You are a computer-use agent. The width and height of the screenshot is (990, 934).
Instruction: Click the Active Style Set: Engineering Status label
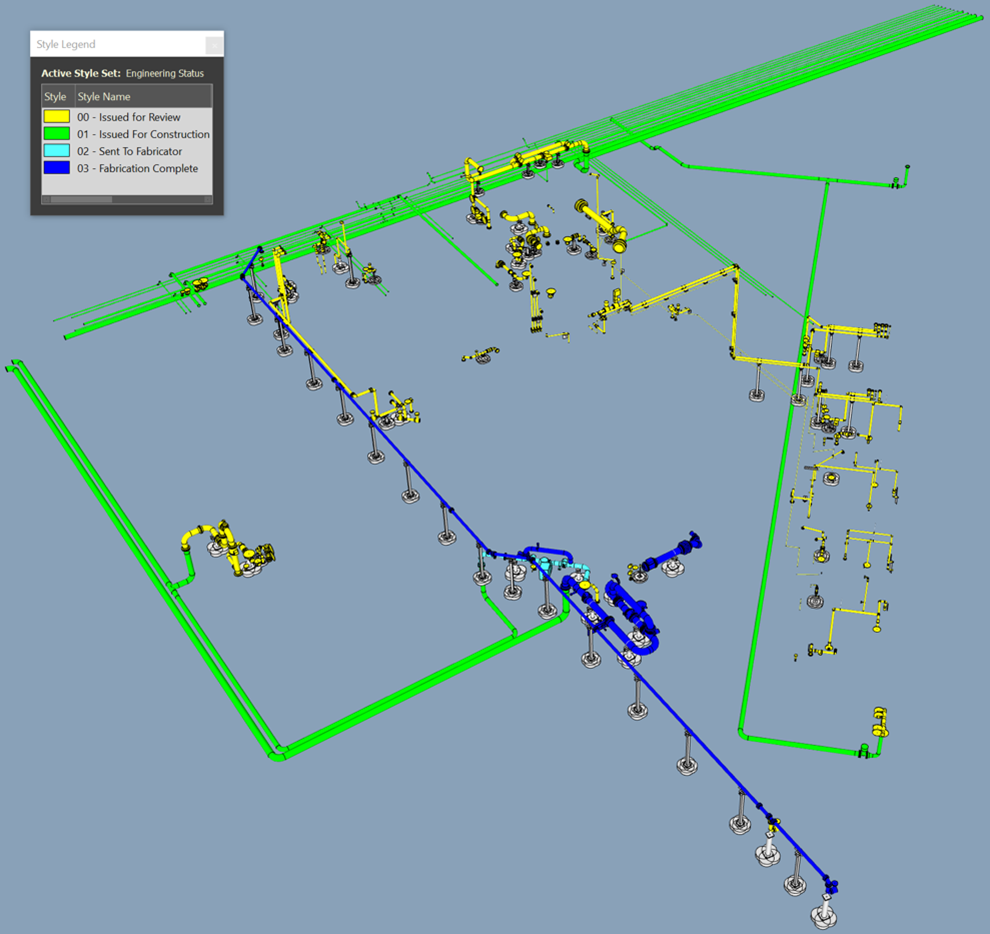click(x=122, y=73)
